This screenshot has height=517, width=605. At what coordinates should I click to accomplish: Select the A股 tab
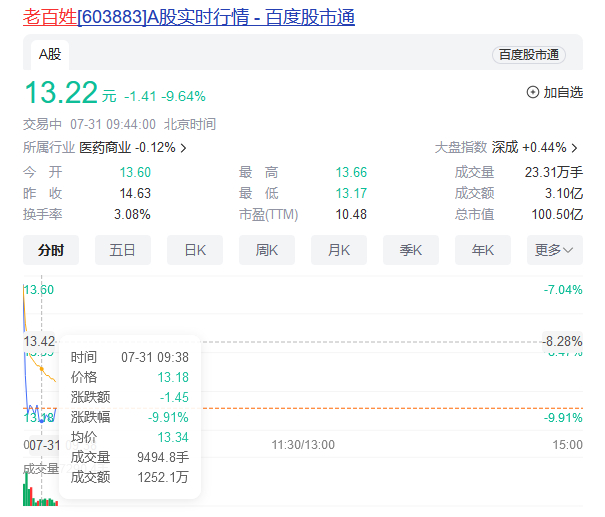coord(50,54)
